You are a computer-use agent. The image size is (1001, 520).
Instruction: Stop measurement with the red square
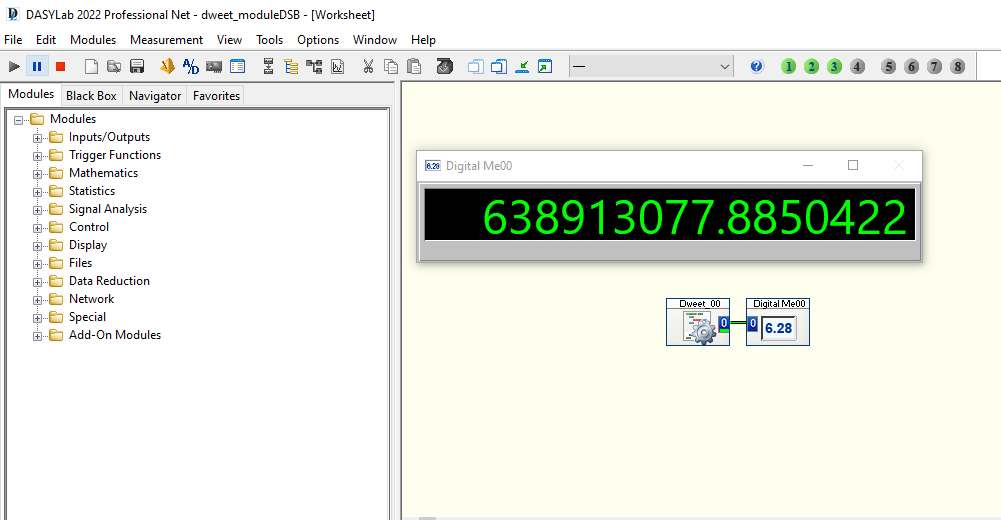point(61,66)
